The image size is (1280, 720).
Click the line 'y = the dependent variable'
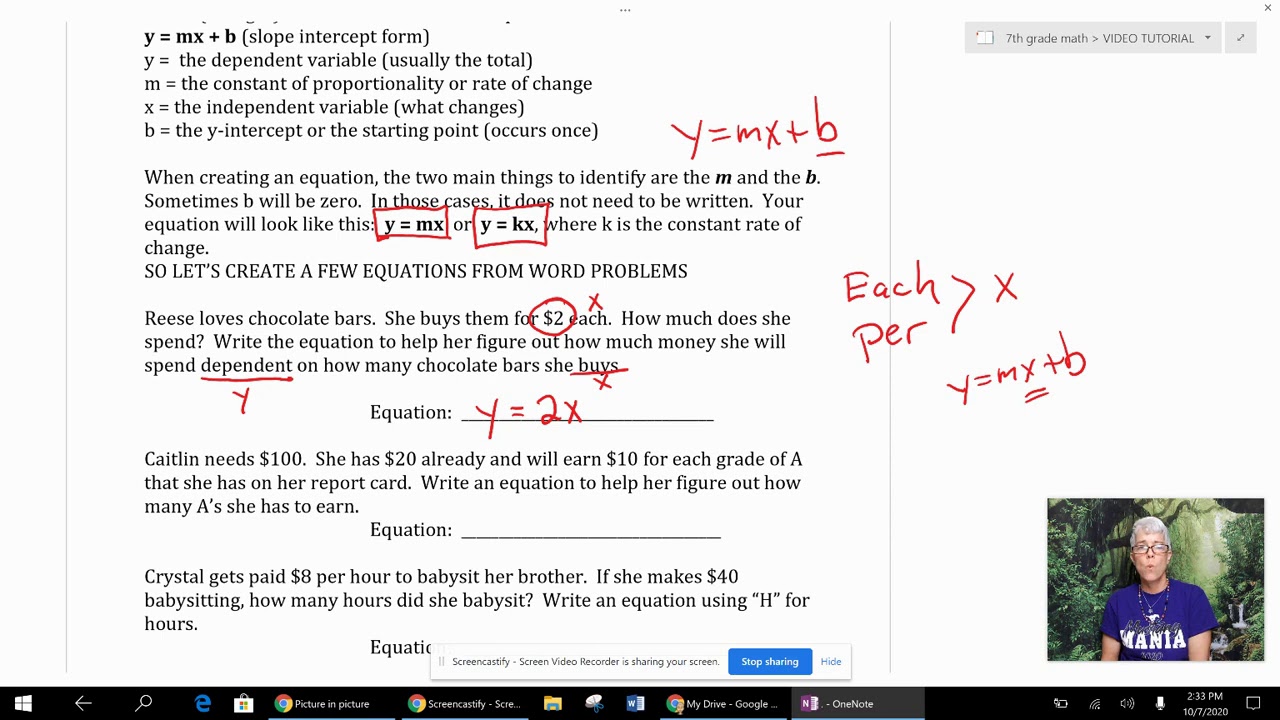point(338,60)
